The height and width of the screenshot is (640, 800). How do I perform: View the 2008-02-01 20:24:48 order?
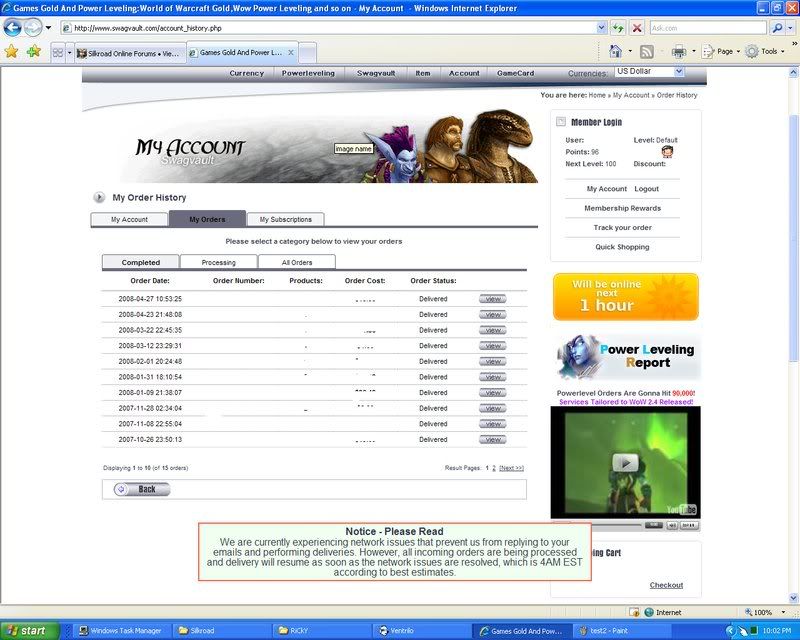click(492, 361)
